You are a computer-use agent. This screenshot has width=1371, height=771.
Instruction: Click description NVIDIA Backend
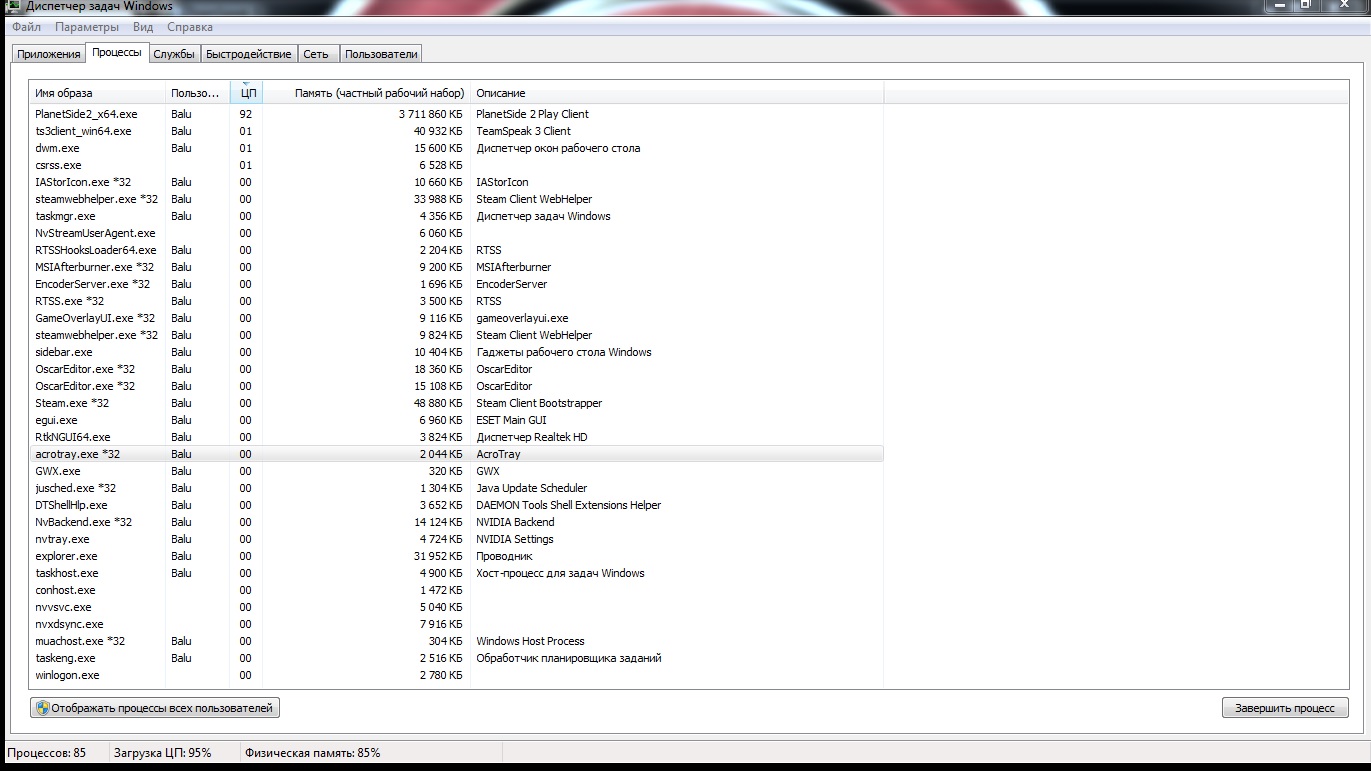(x=515, y=522)
